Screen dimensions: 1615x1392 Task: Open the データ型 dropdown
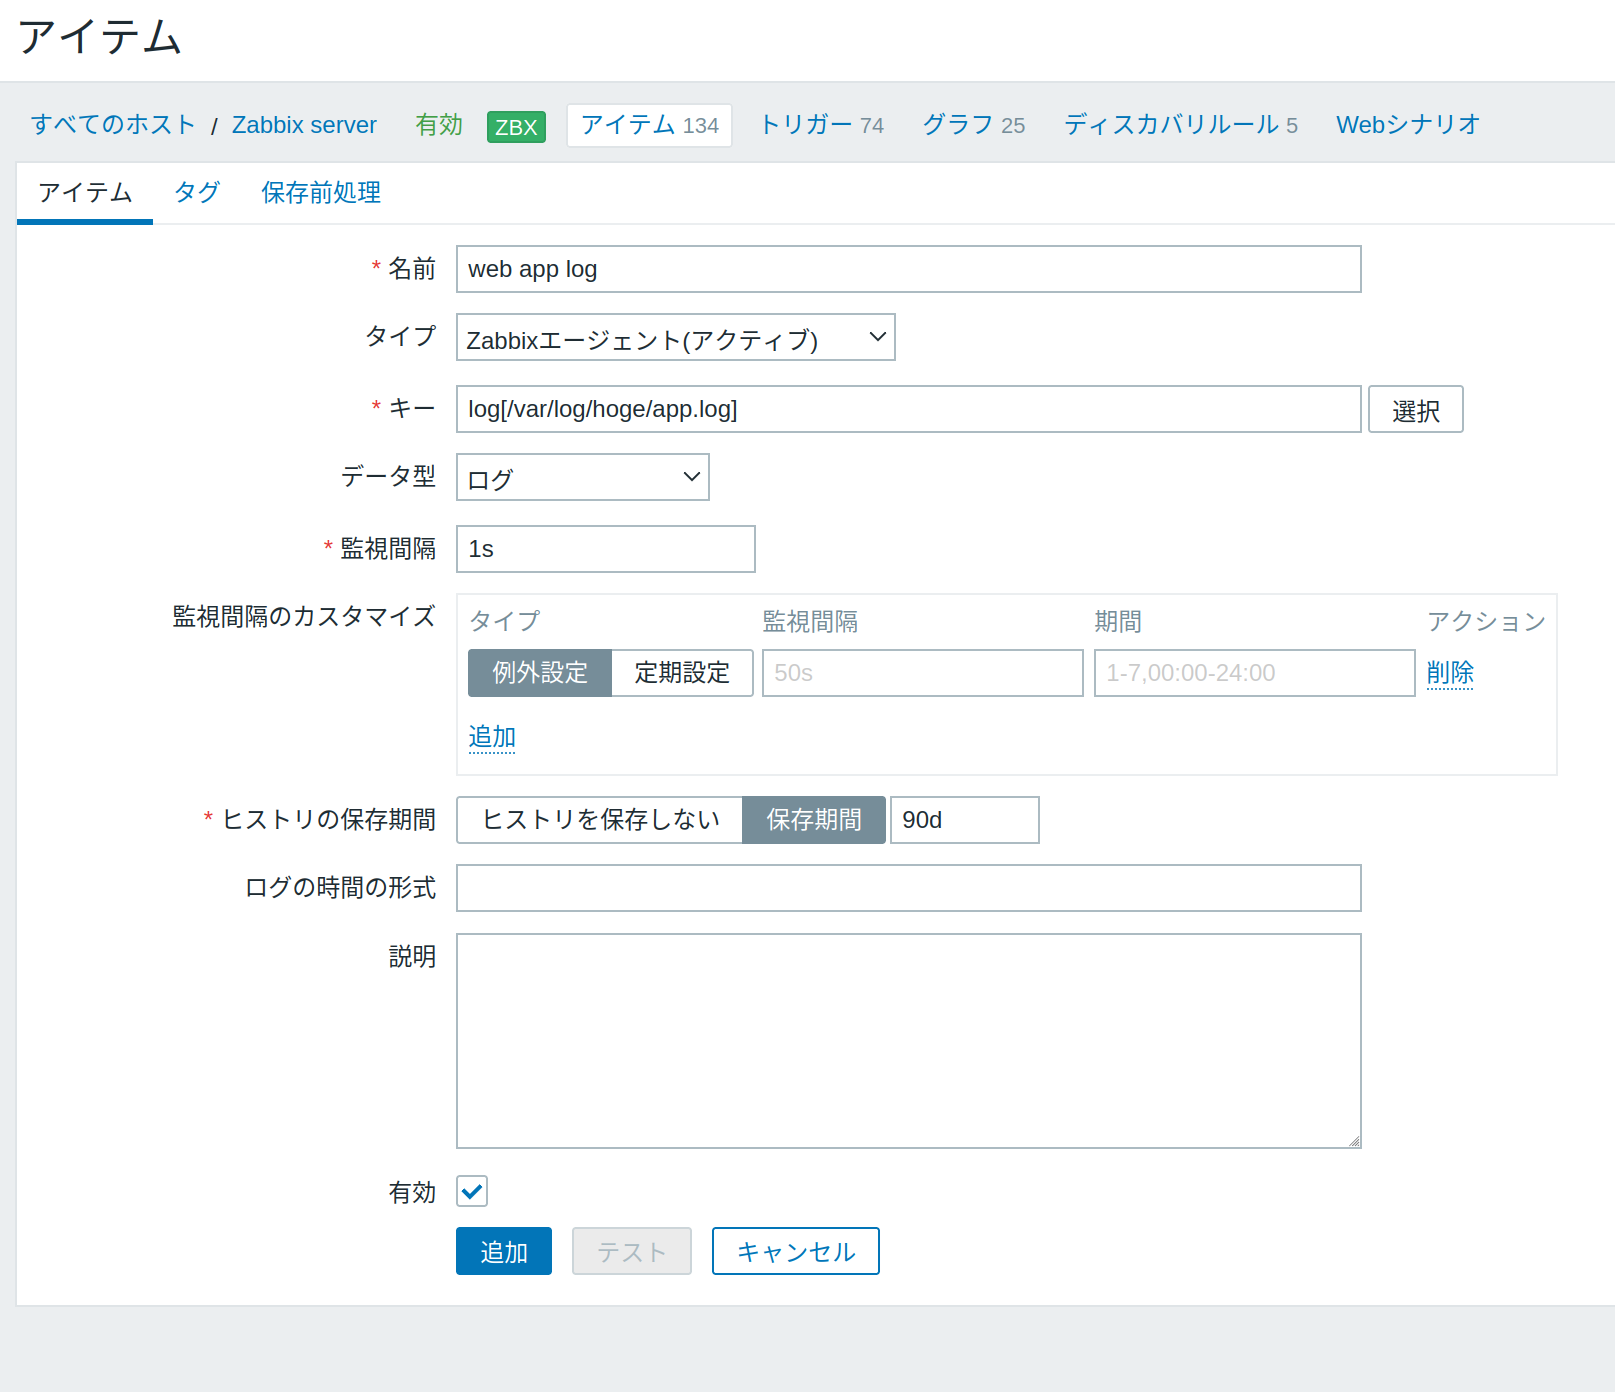[581, 477]
